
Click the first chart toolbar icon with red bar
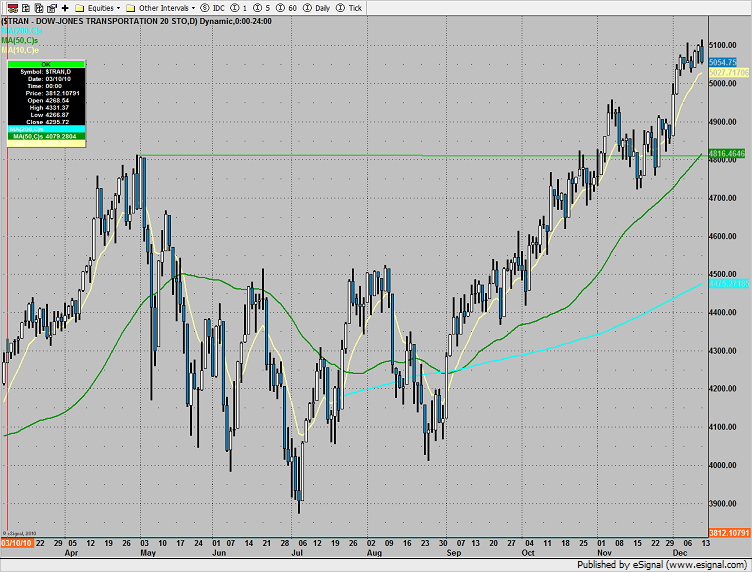13,8
